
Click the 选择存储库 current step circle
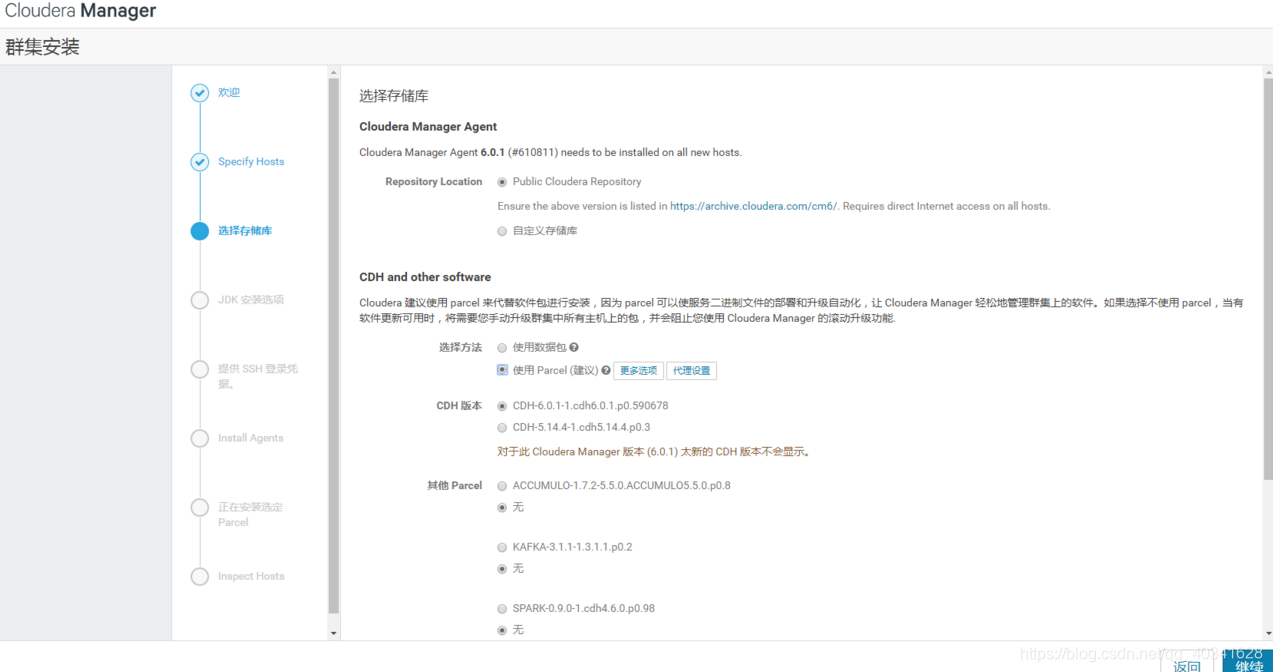(x=200, y=231)
